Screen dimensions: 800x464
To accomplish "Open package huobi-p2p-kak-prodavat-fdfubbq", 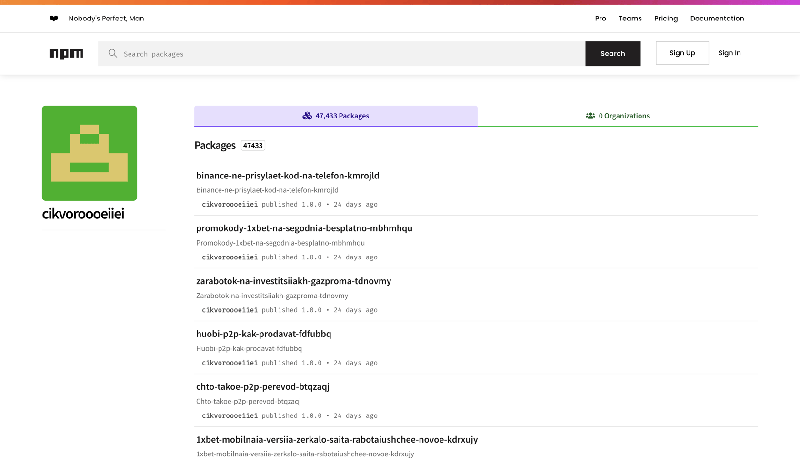I will coord(264,334).
